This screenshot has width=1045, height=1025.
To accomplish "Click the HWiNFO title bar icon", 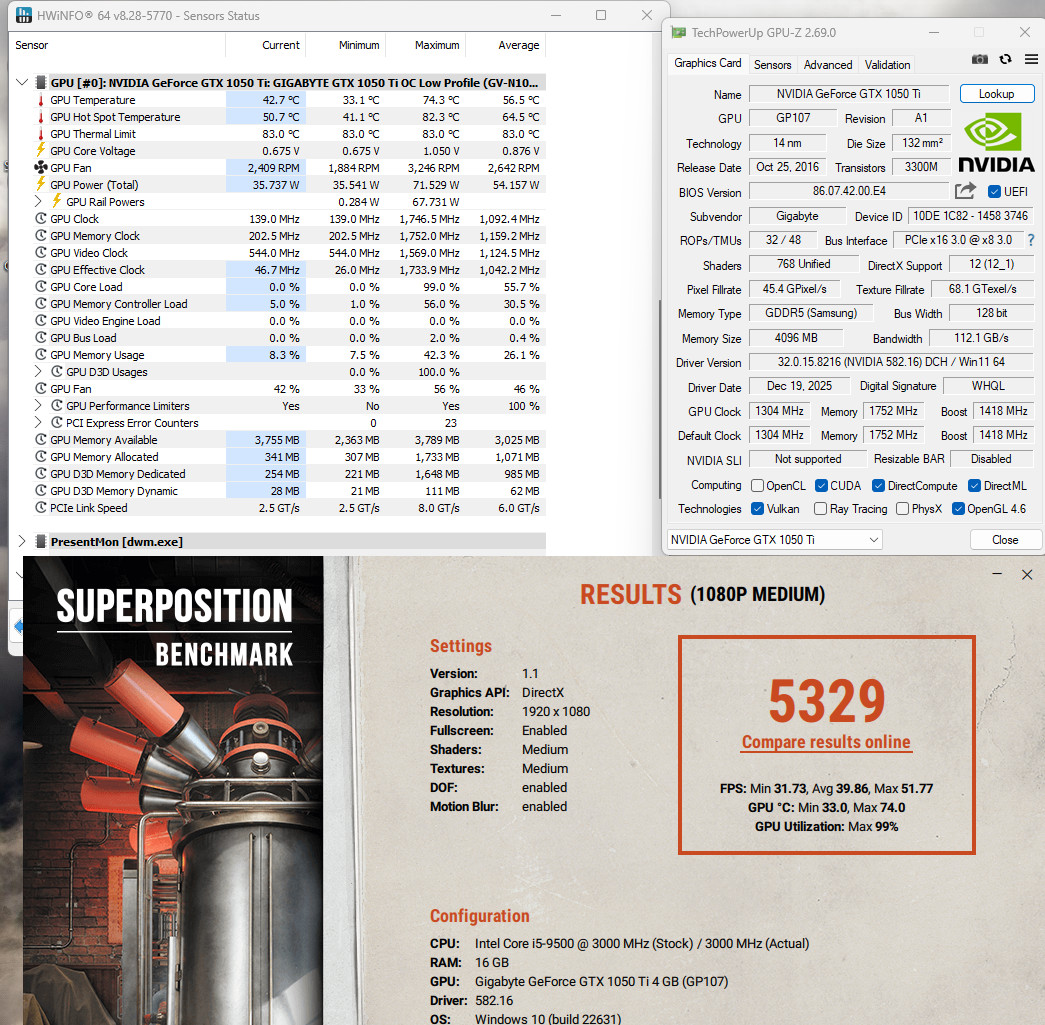I will (x=23, y=15).
